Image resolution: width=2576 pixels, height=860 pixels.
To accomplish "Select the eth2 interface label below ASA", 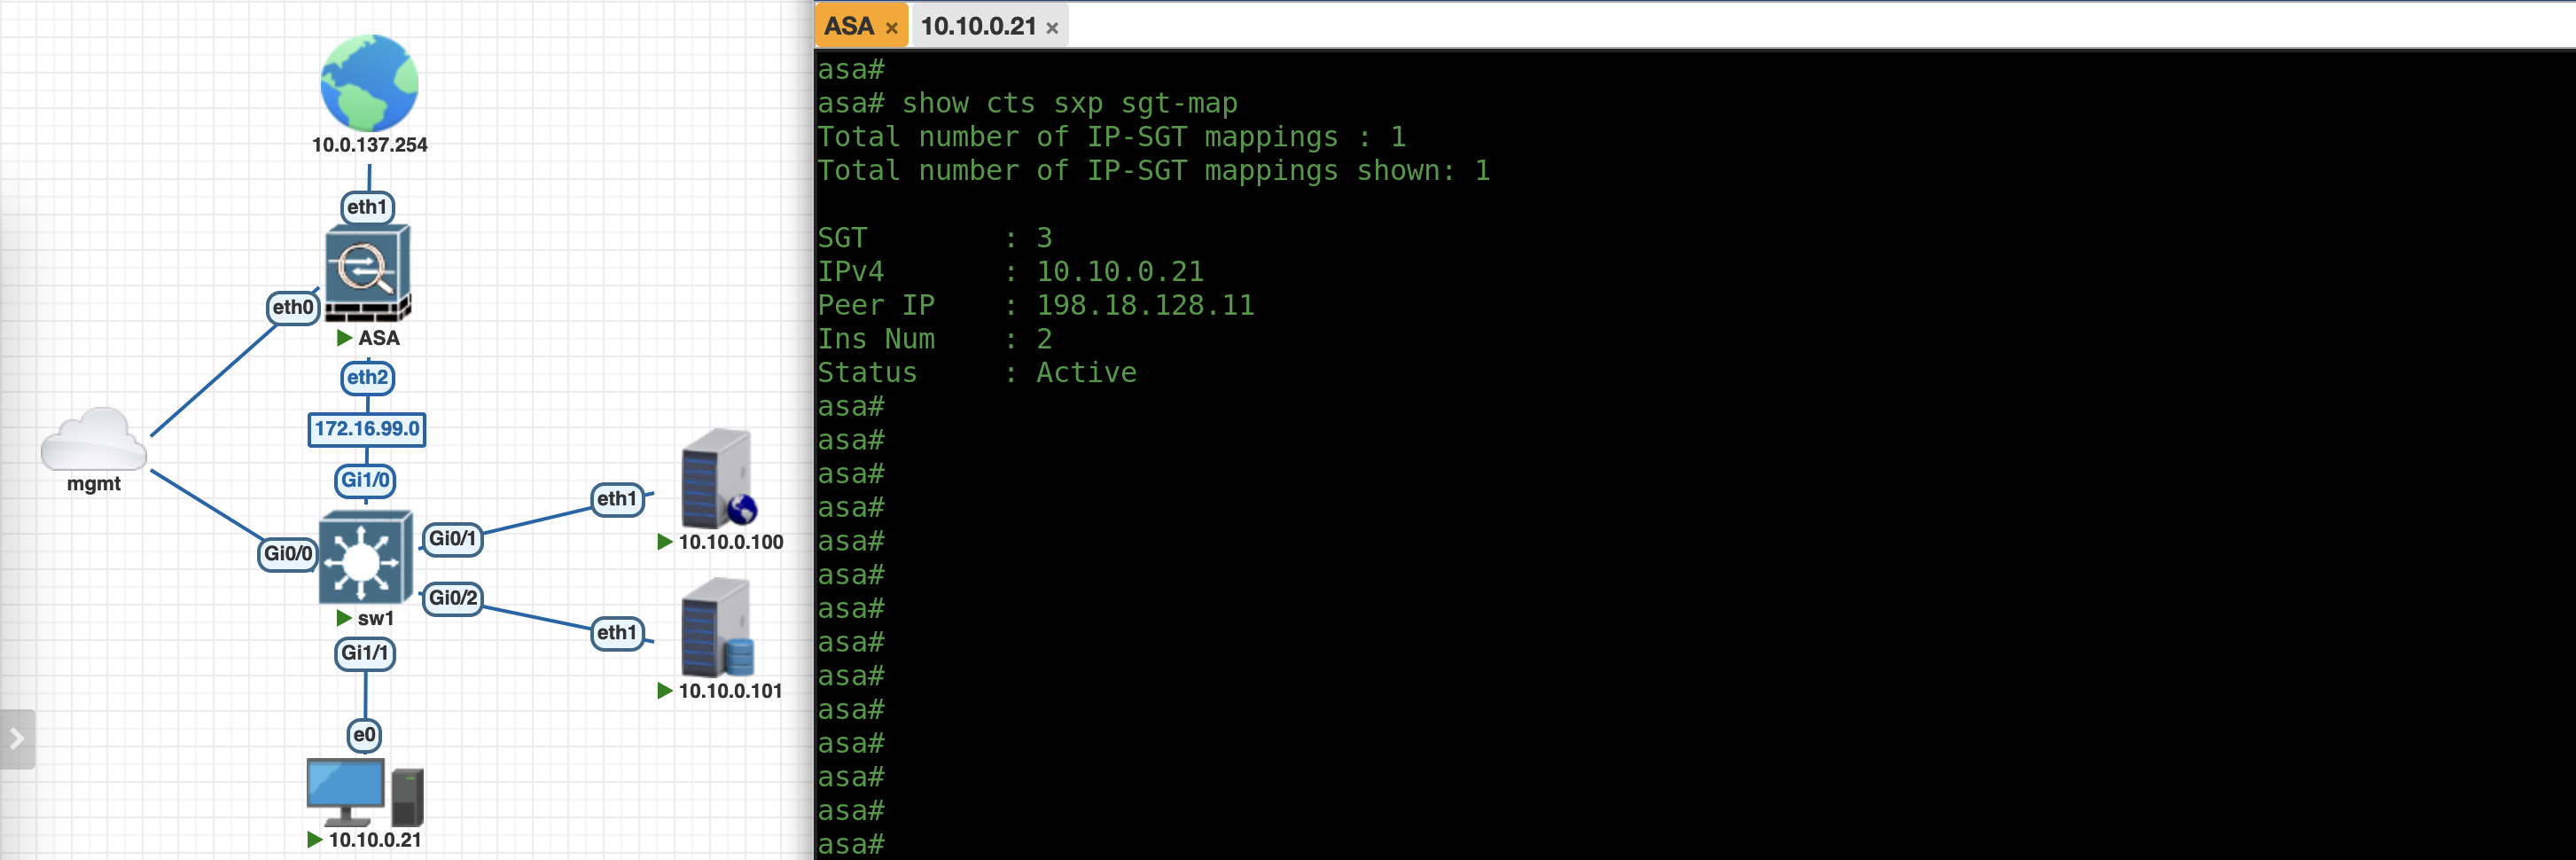I will [367, 377].
